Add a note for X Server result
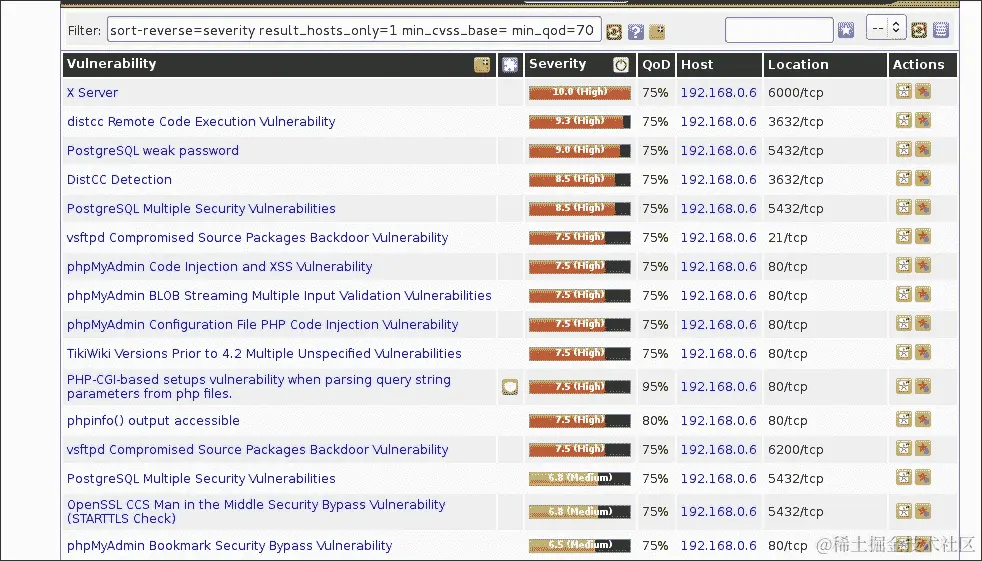Screen dimensions: 982x561 point(903,91)
